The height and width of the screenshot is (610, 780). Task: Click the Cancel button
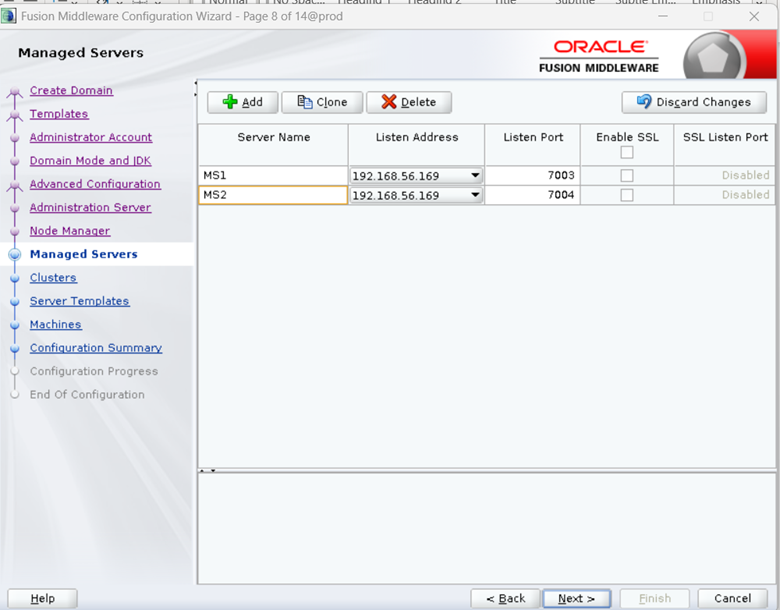pos(733,598)
